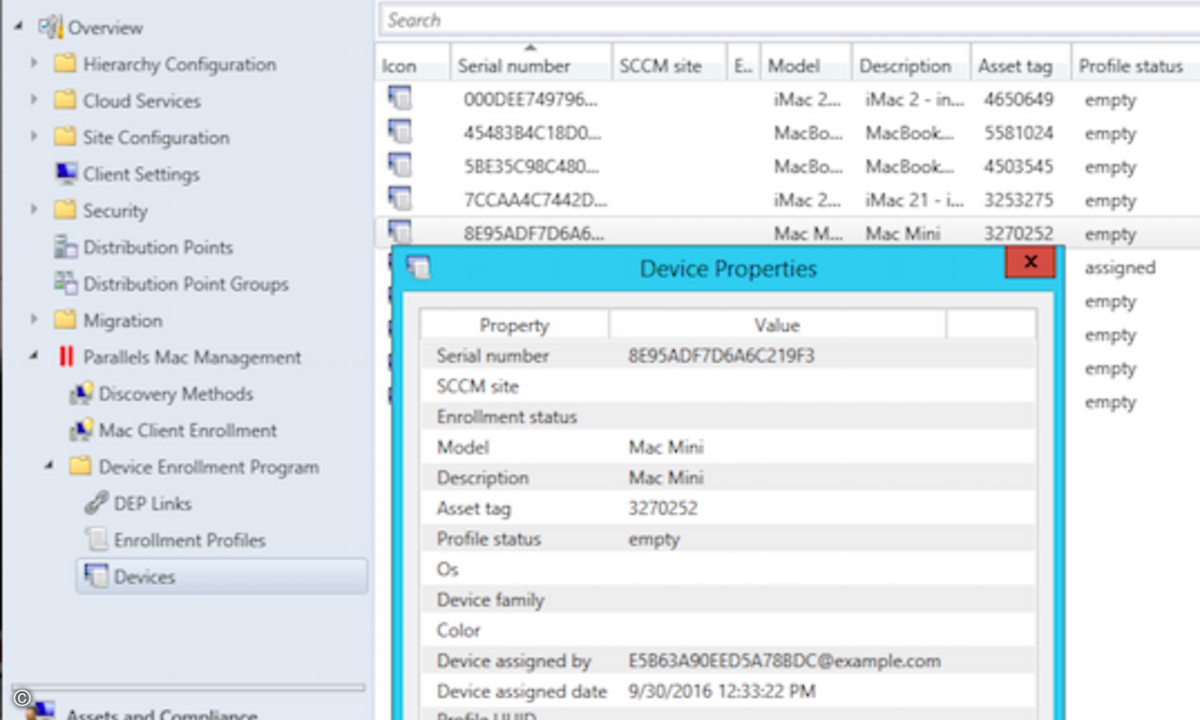Click value 8E95ADF7D6A6C219F3 in Device Properties
The width and height of the screenshot is (1200, 720).
pyautogui.click(x=721, y=356)
